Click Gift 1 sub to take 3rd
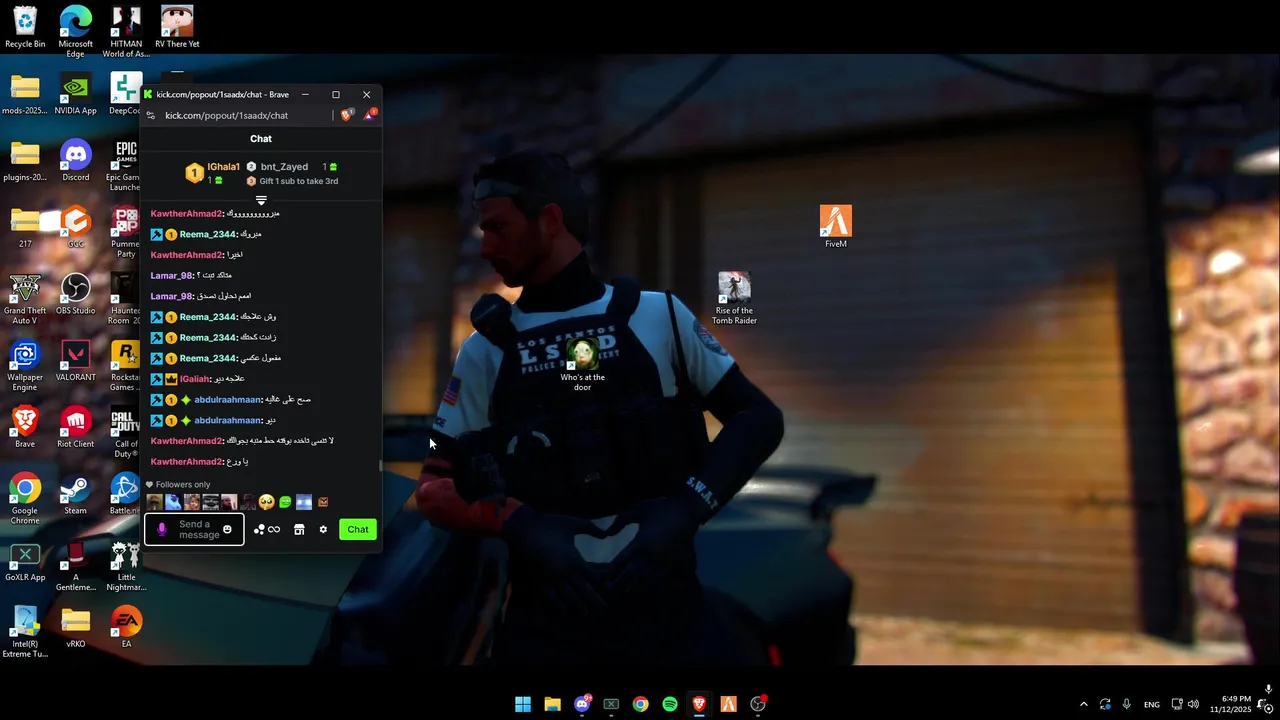 pyautogui.click(x=299, y=181)
